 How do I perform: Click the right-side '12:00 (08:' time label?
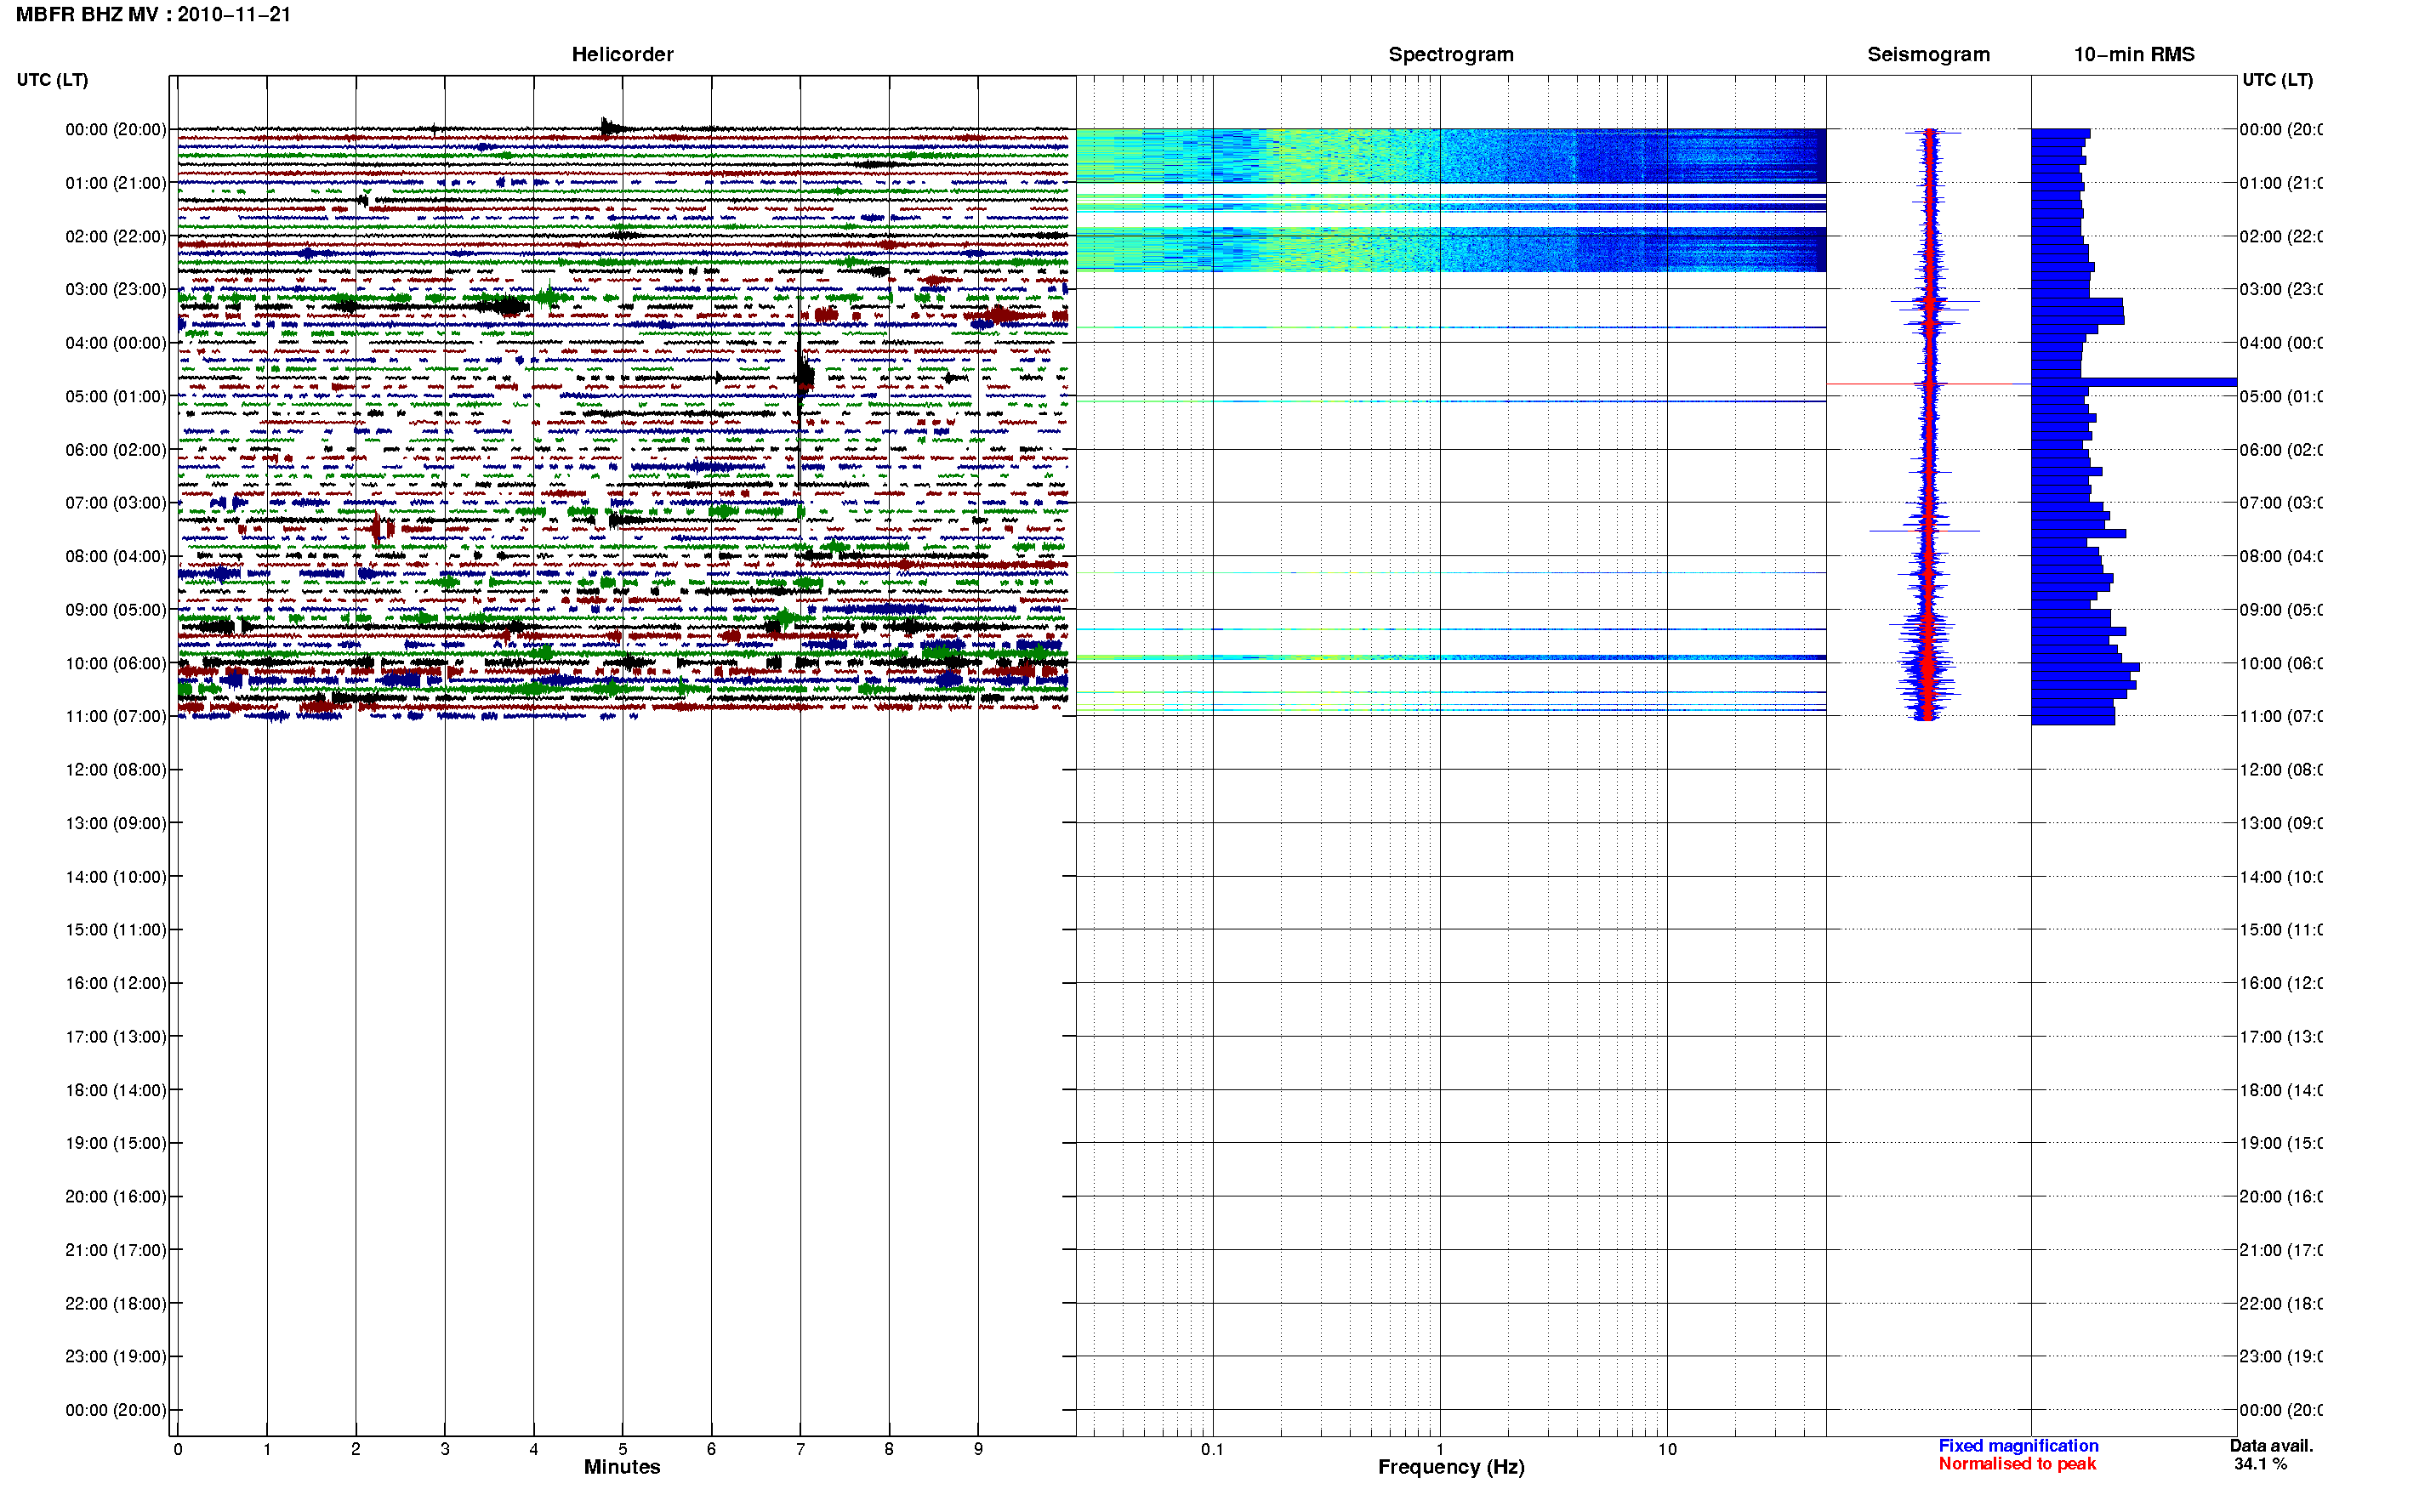point(2281,770)
